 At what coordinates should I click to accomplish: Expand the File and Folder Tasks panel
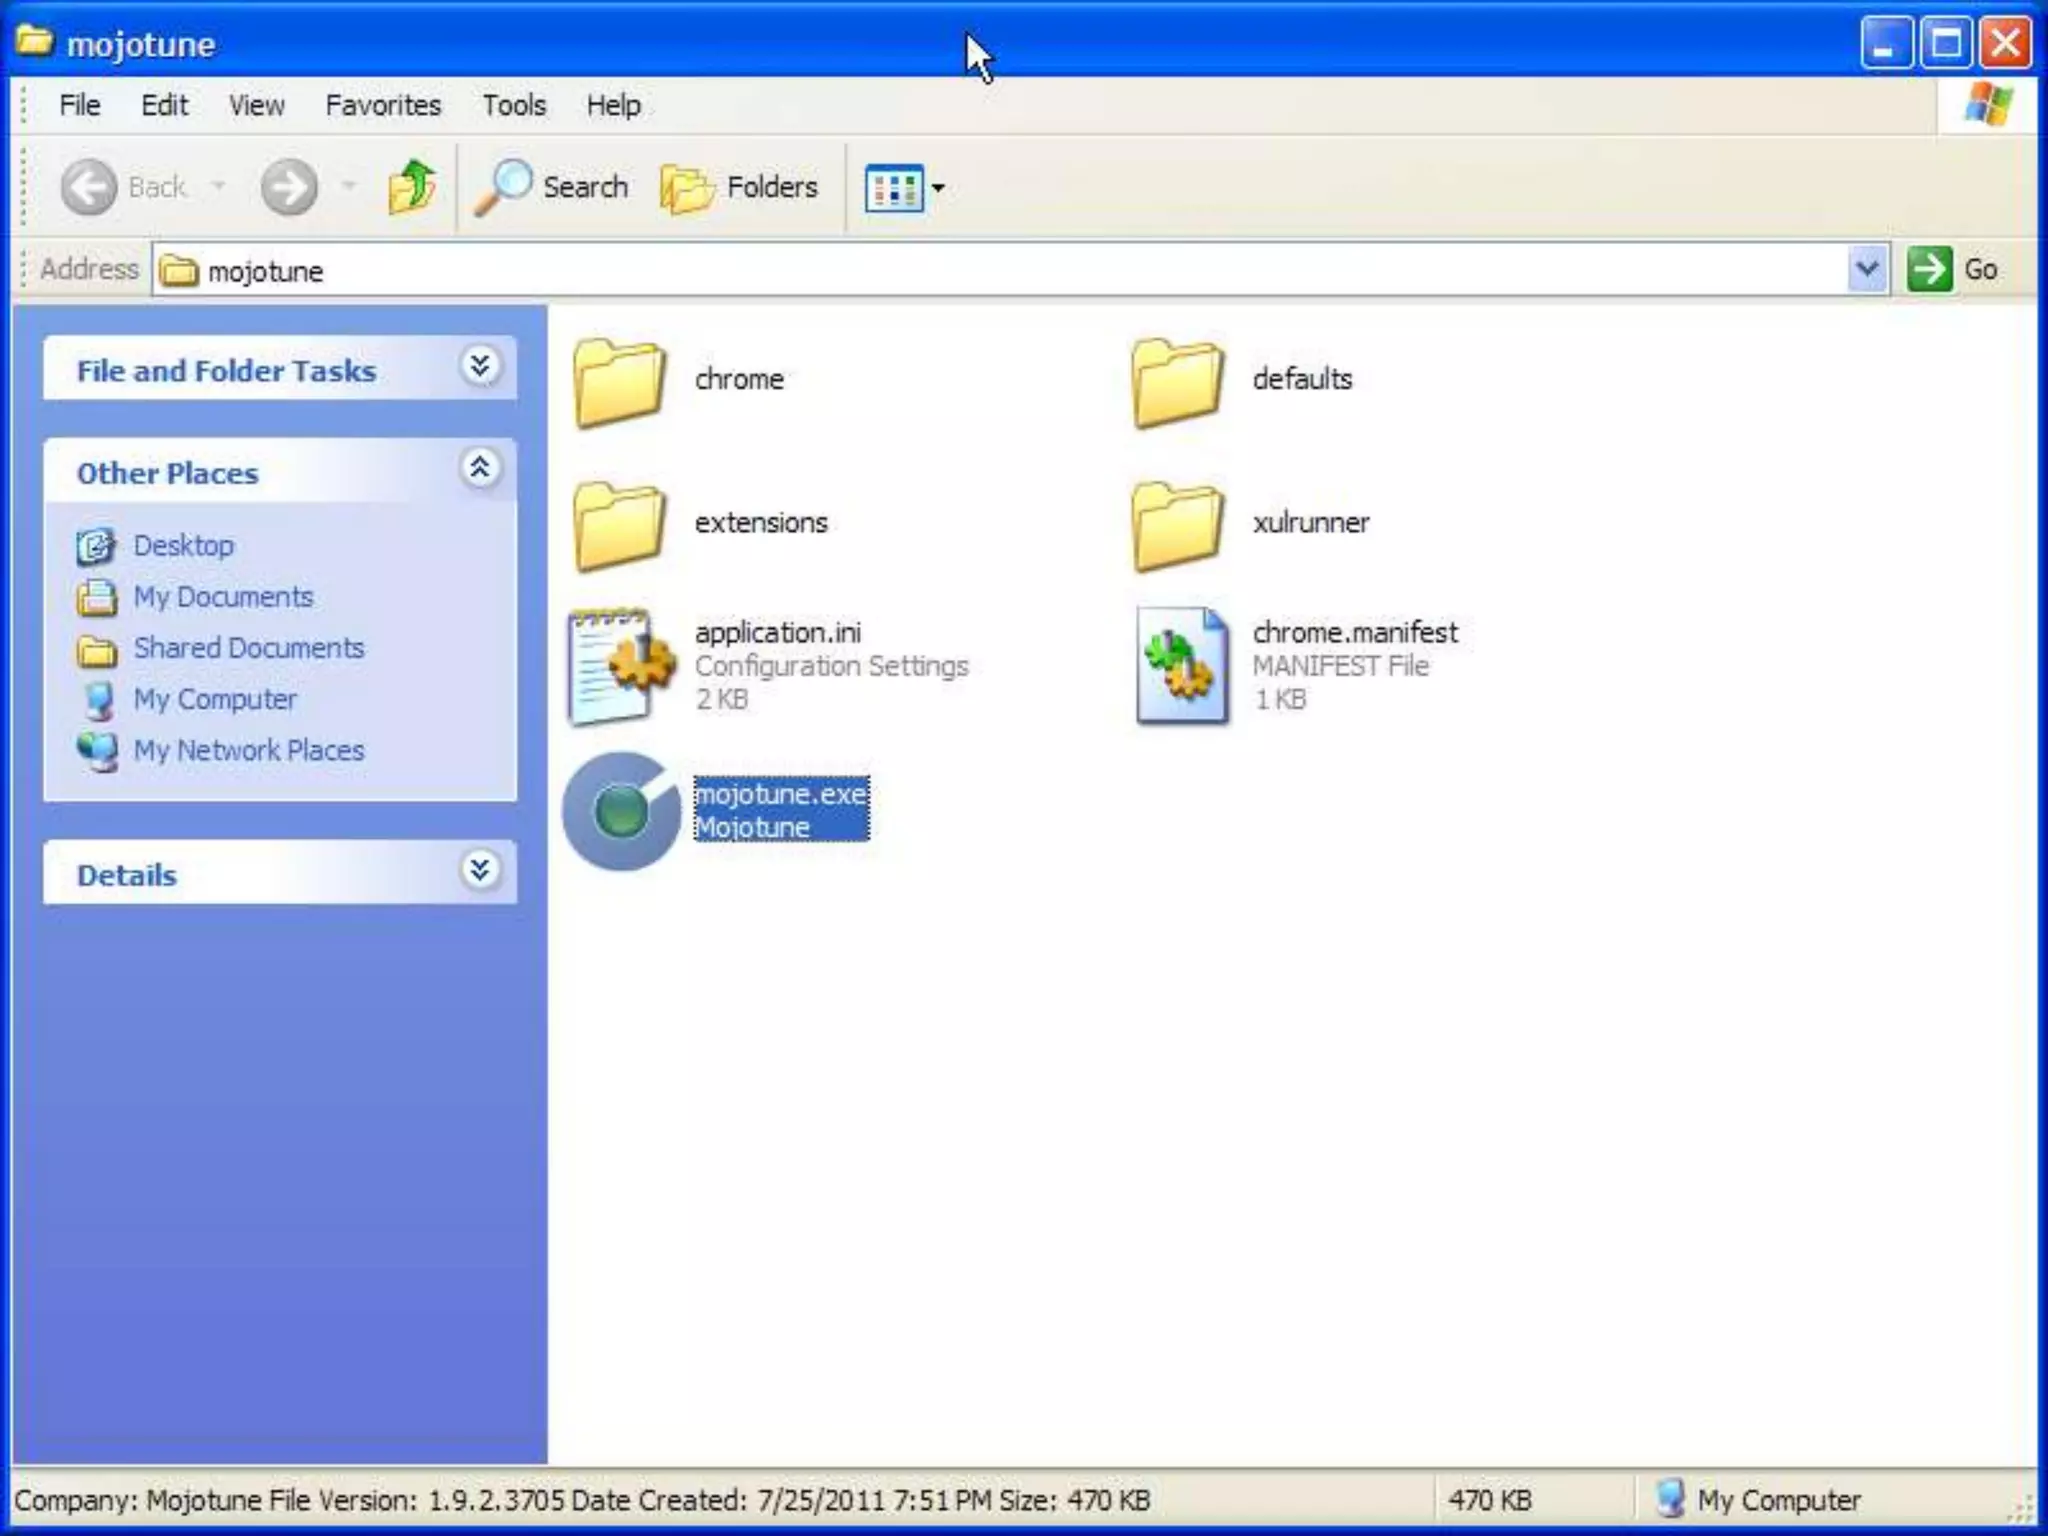[480, 367]
